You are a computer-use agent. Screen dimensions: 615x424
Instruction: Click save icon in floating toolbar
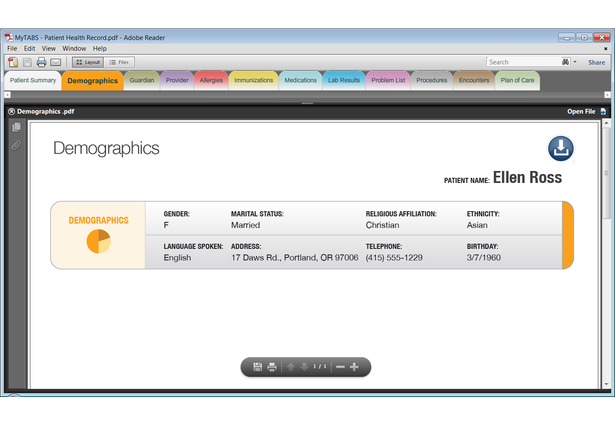coord(257,367)
